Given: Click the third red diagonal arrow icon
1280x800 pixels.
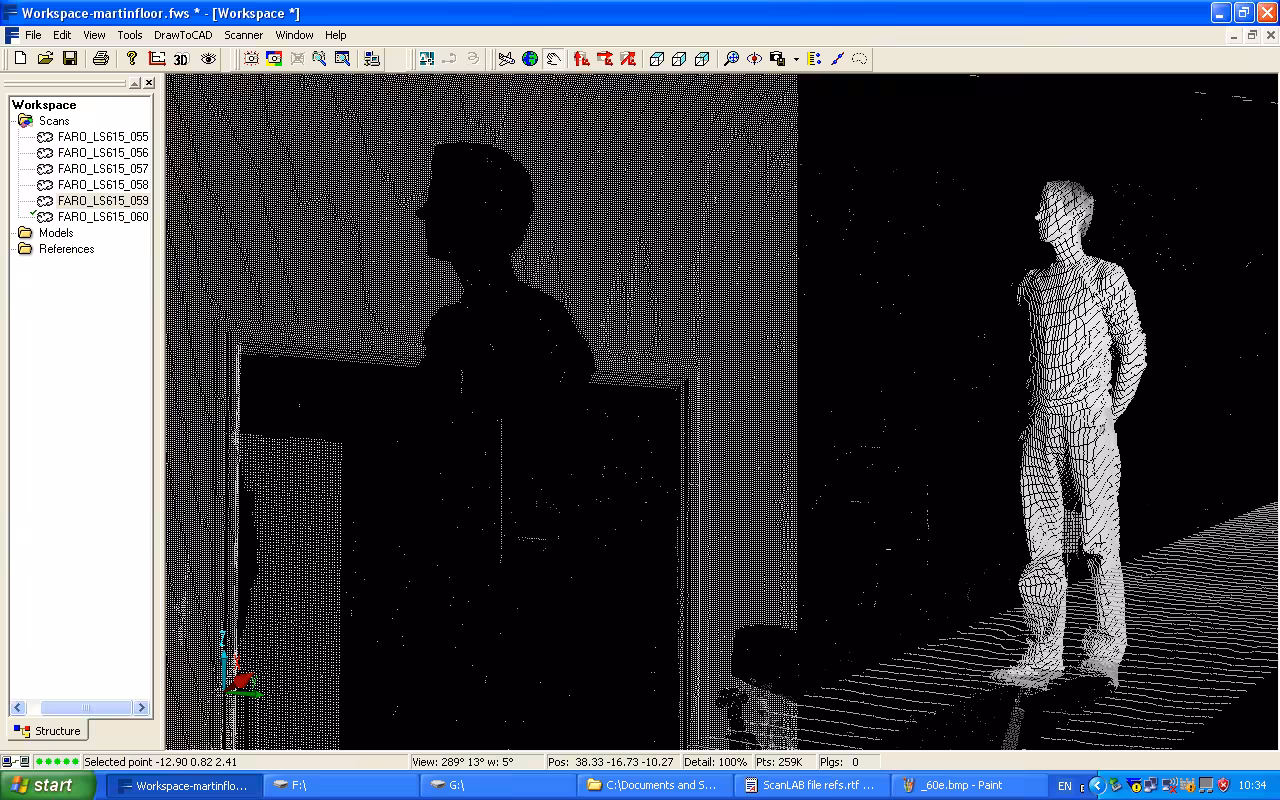Looking at the screenshot, I should tap(628, 59).
